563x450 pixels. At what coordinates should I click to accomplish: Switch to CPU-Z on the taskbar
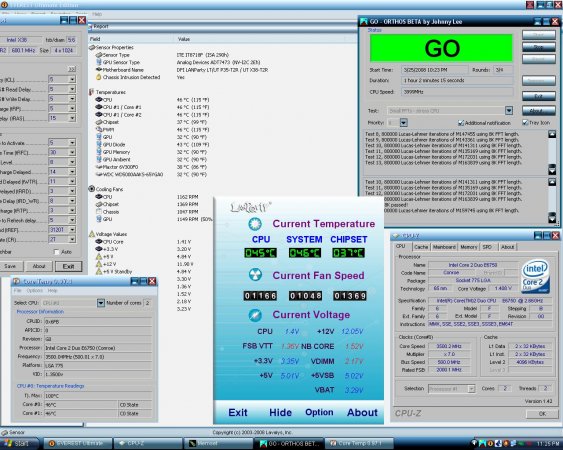tap(148, 444)
